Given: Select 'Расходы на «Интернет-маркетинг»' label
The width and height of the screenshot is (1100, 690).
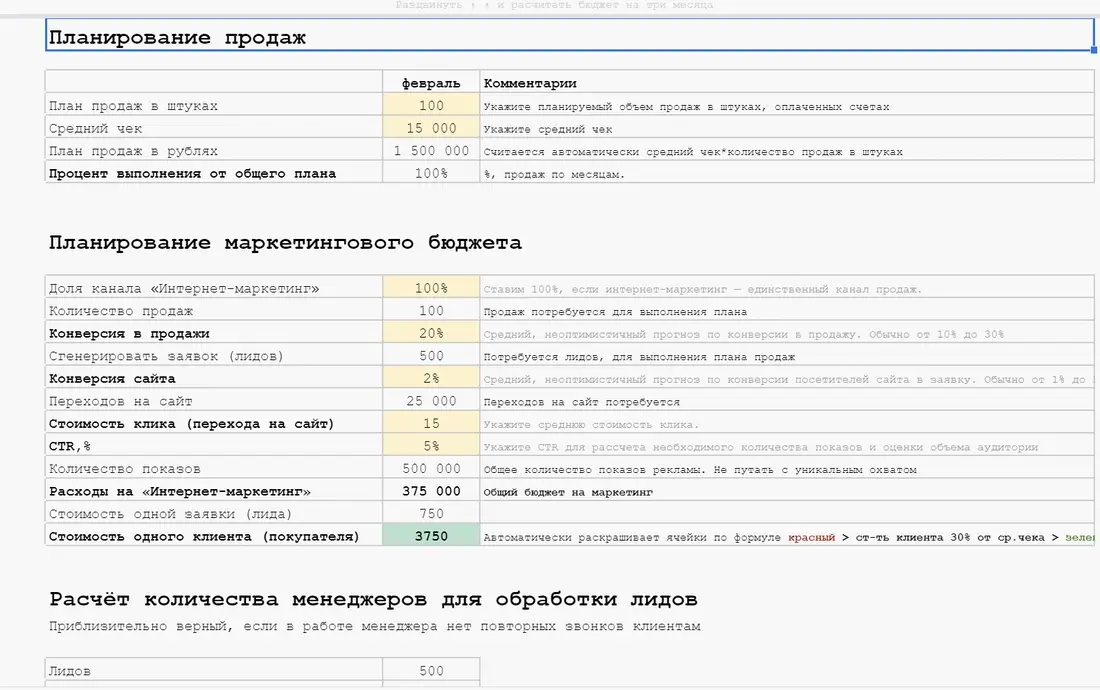Looking at the screenshot, I should click(x=180, y=492).
